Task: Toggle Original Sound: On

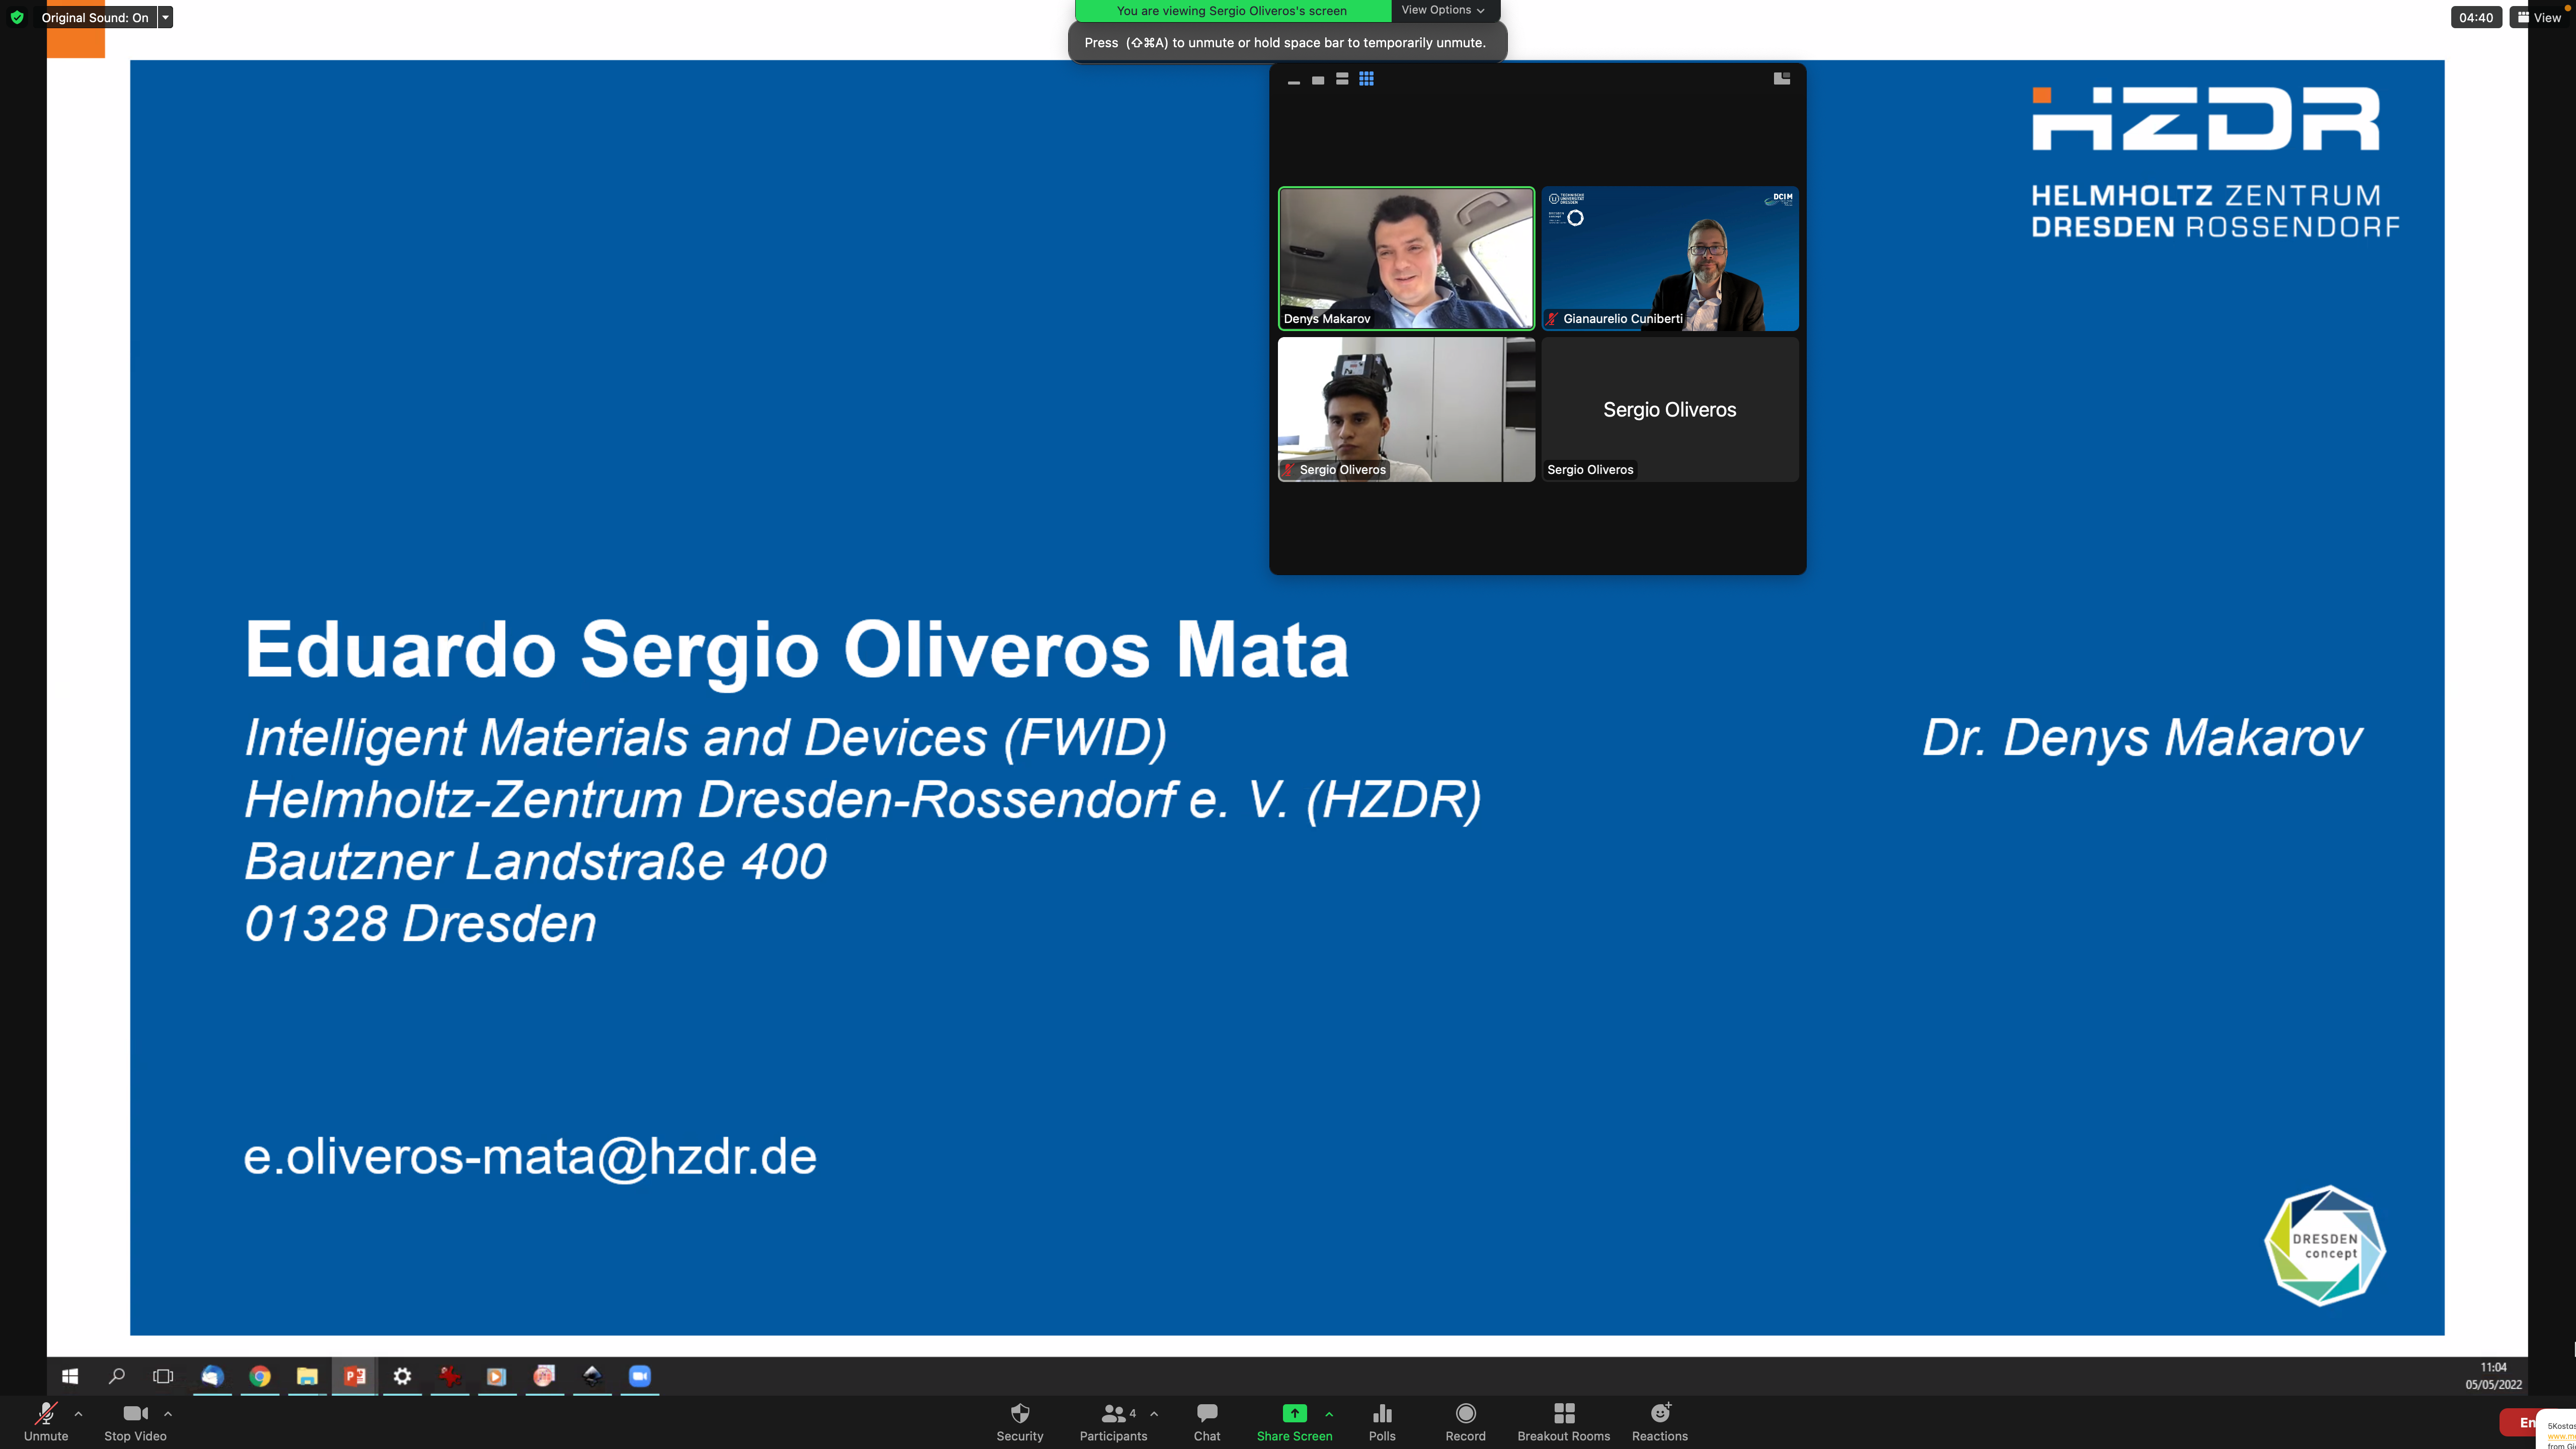Action: (95, 17)
